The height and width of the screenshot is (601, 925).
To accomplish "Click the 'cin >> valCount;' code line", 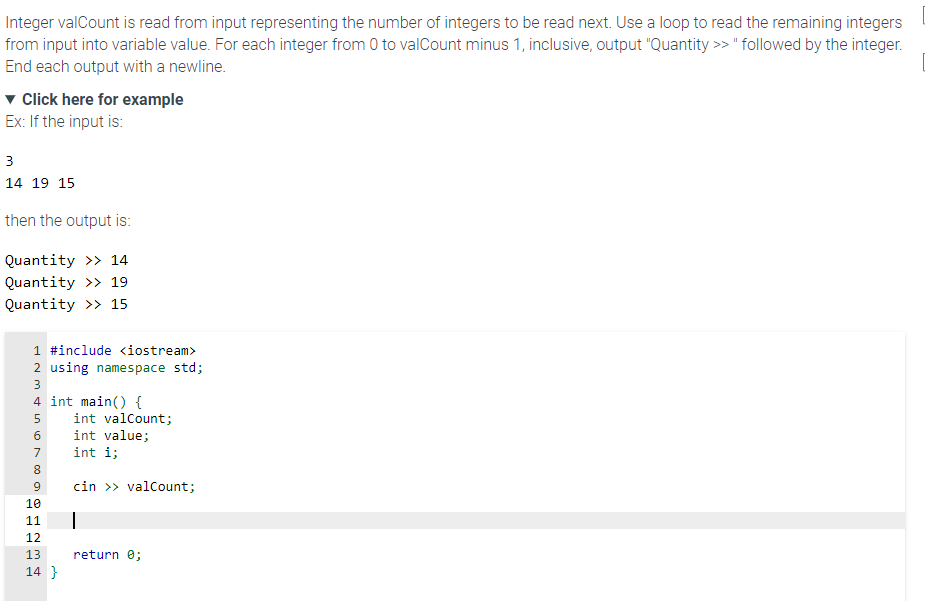I will point(134,487).
